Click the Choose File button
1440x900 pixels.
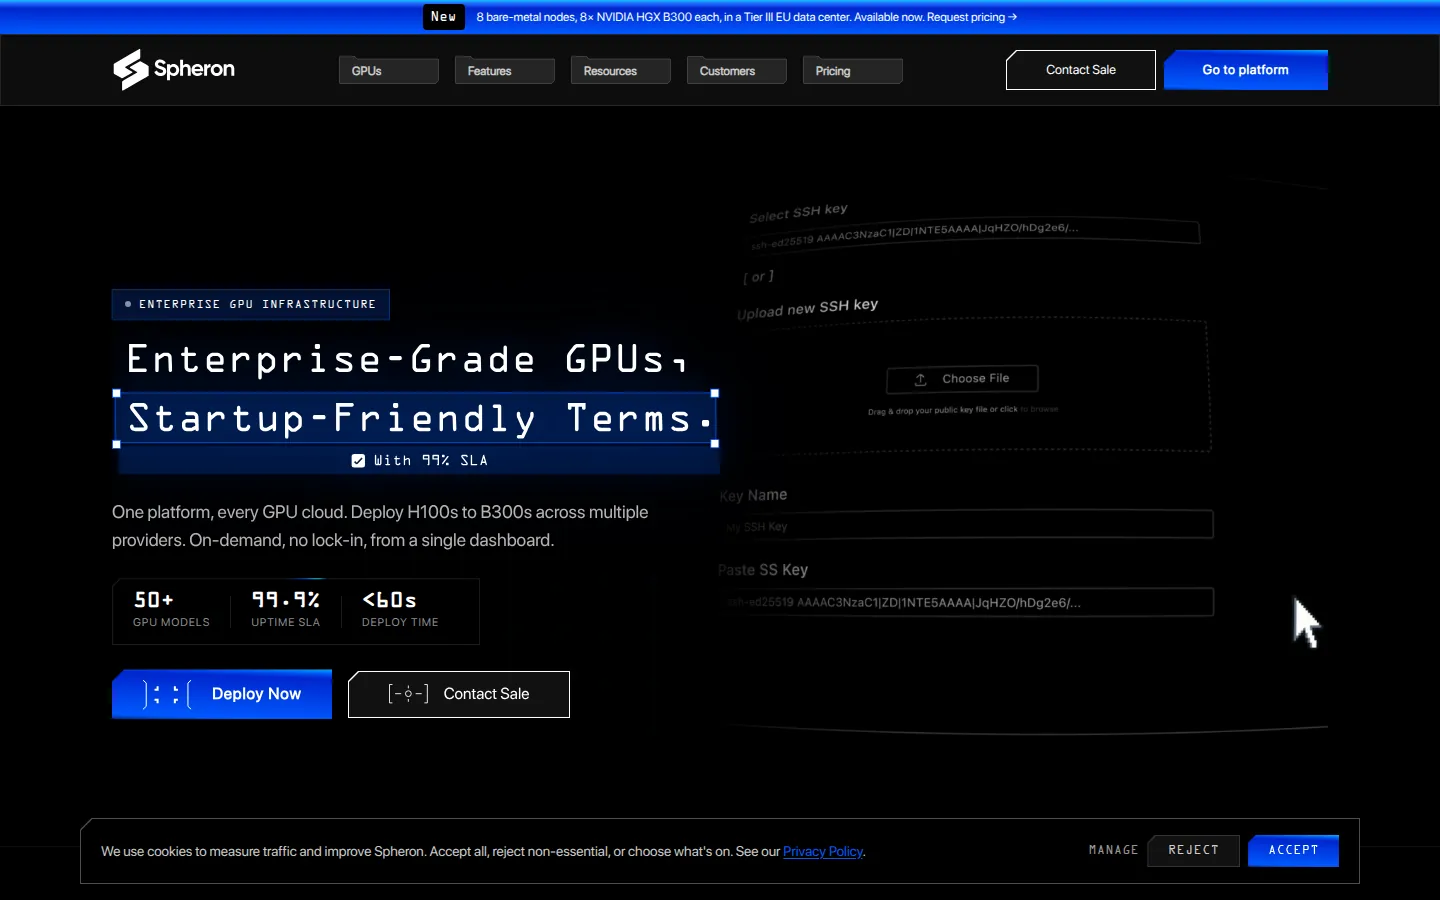click(x=962, y=379)
